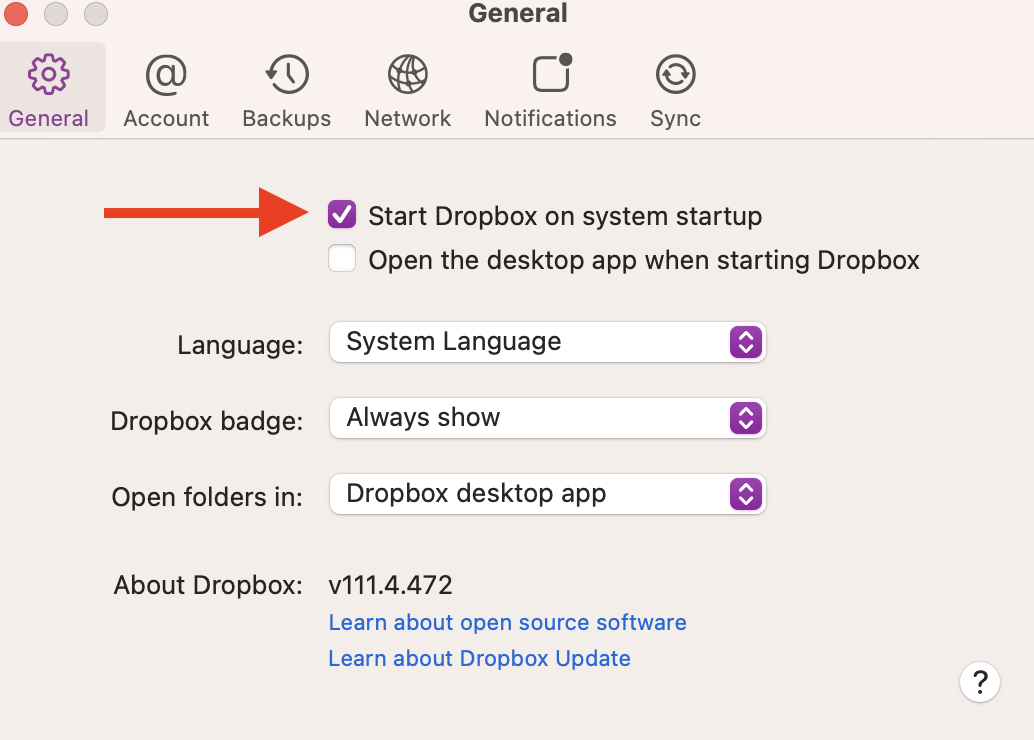The image size is (1034, 740).
Task: Open the Account tab @ icon
Action: (x=166, y=75)
